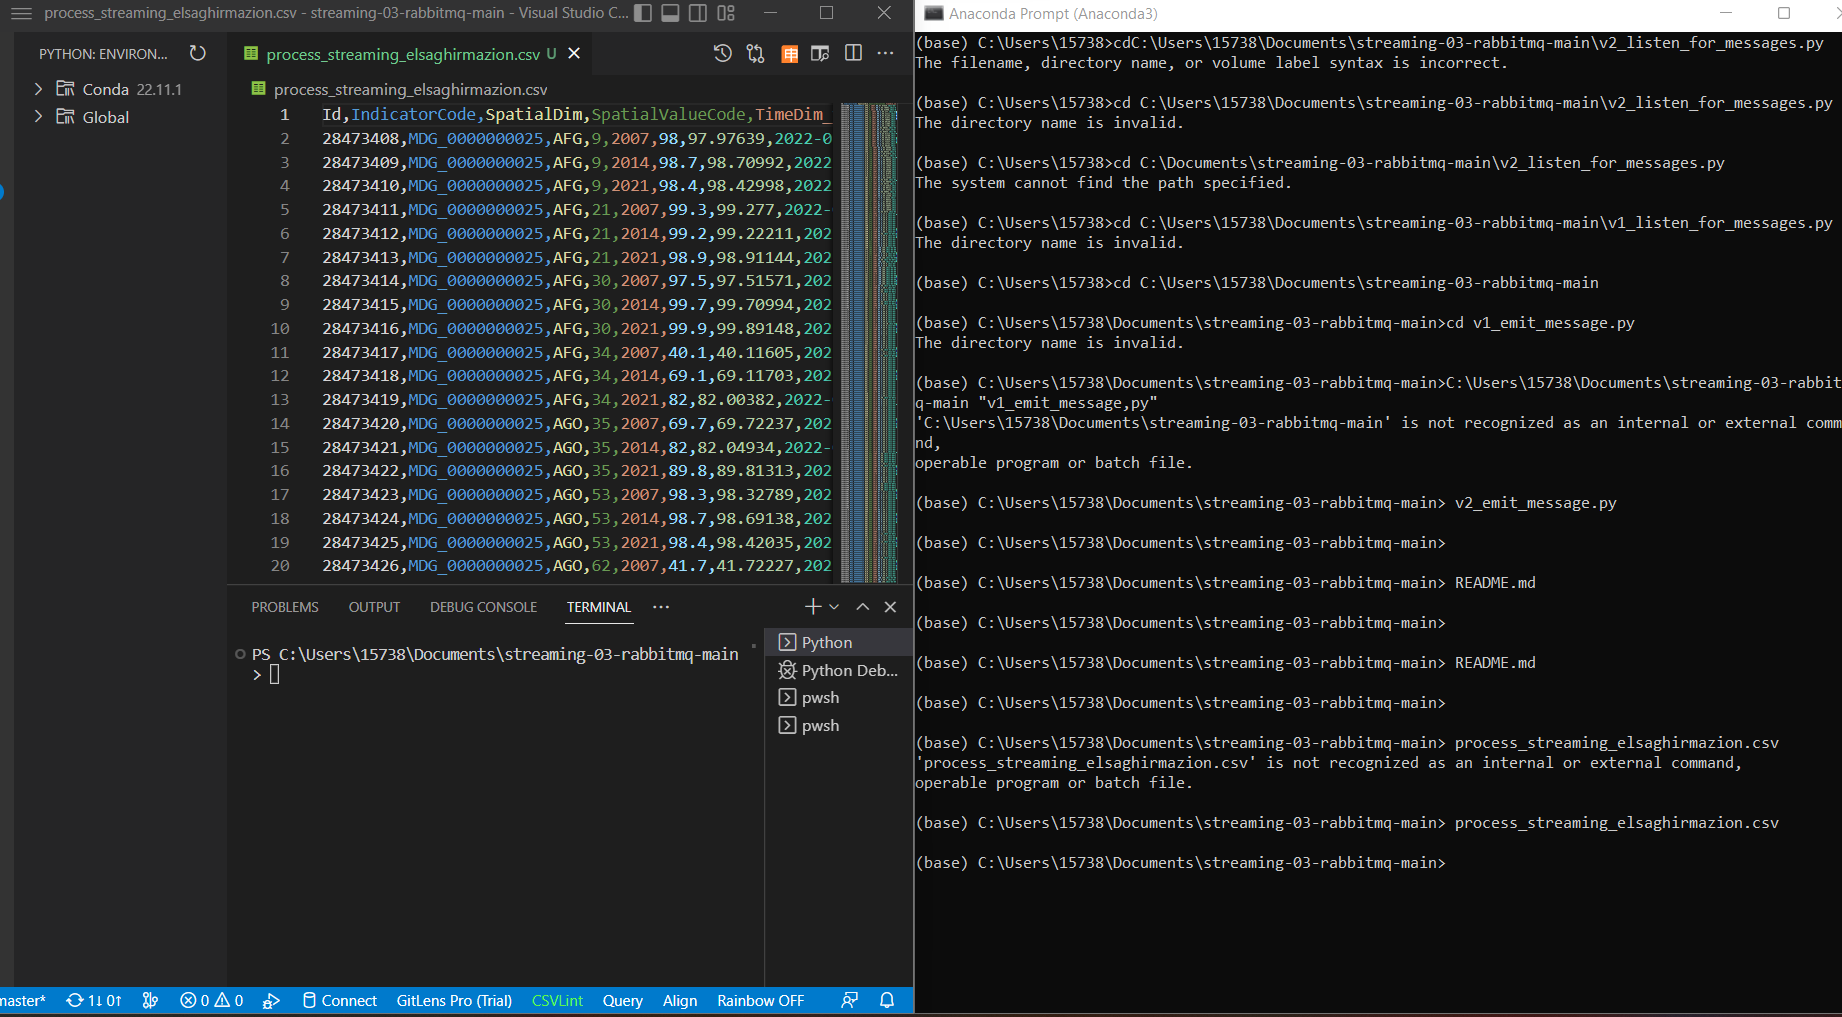This screenshot has width=1842, height=1017.
Task: Switch to the PROBLEMS tab
Action: click(285, 606)
